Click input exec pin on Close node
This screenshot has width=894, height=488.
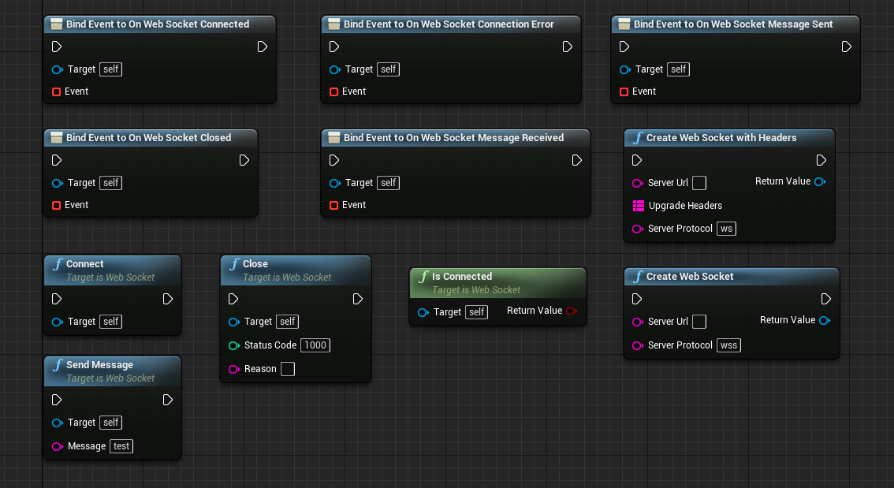point(233,299)
